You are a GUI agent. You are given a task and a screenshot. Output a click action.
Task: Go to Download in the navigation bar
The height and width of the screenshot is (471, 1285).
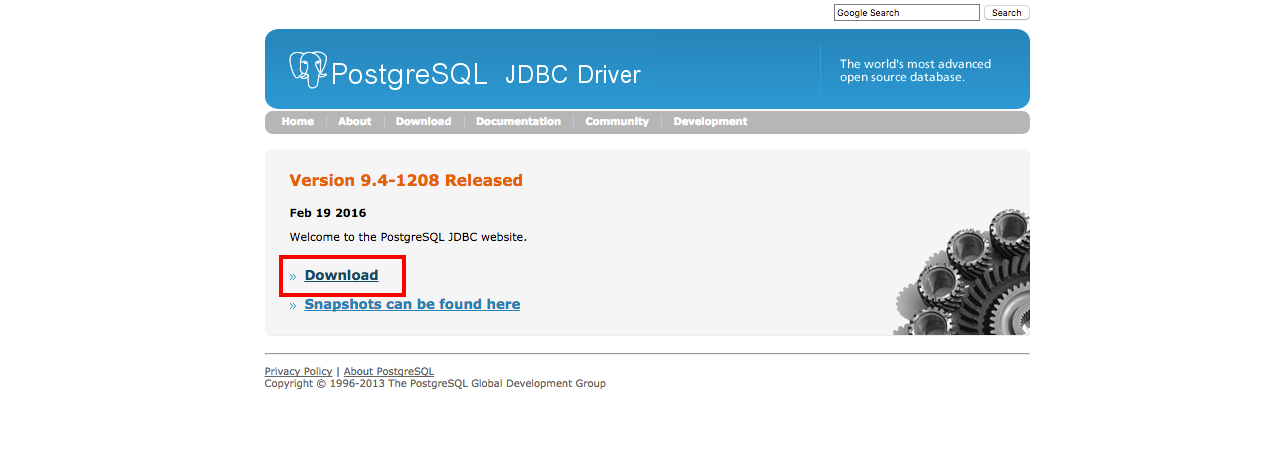(x=423, y=121)
